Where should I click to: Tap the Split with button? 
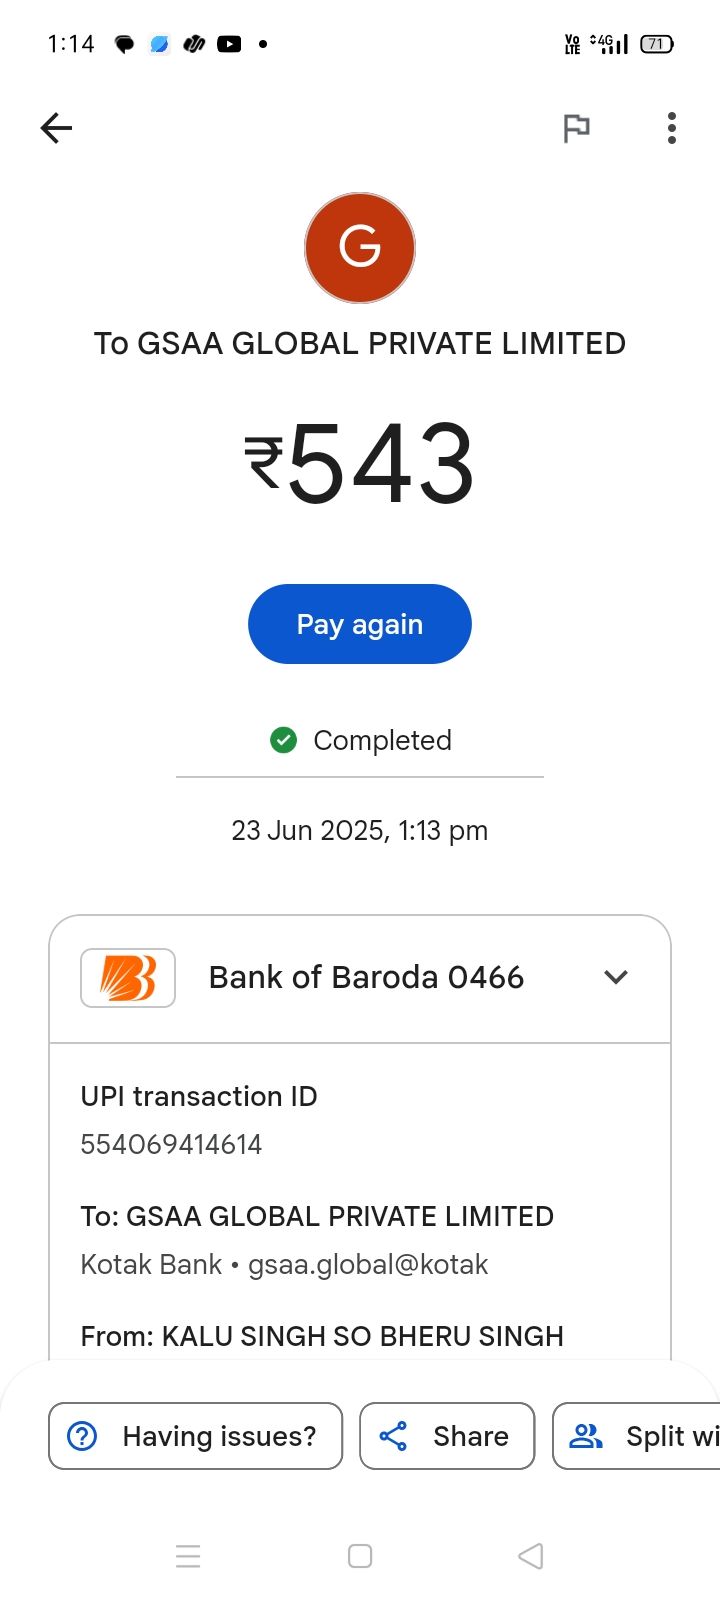tap(640, 1436)
